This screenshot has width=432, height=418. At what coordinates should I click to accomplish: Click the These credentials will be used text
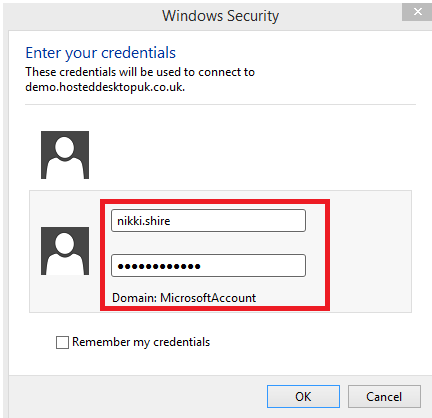(x=140, y=72)
